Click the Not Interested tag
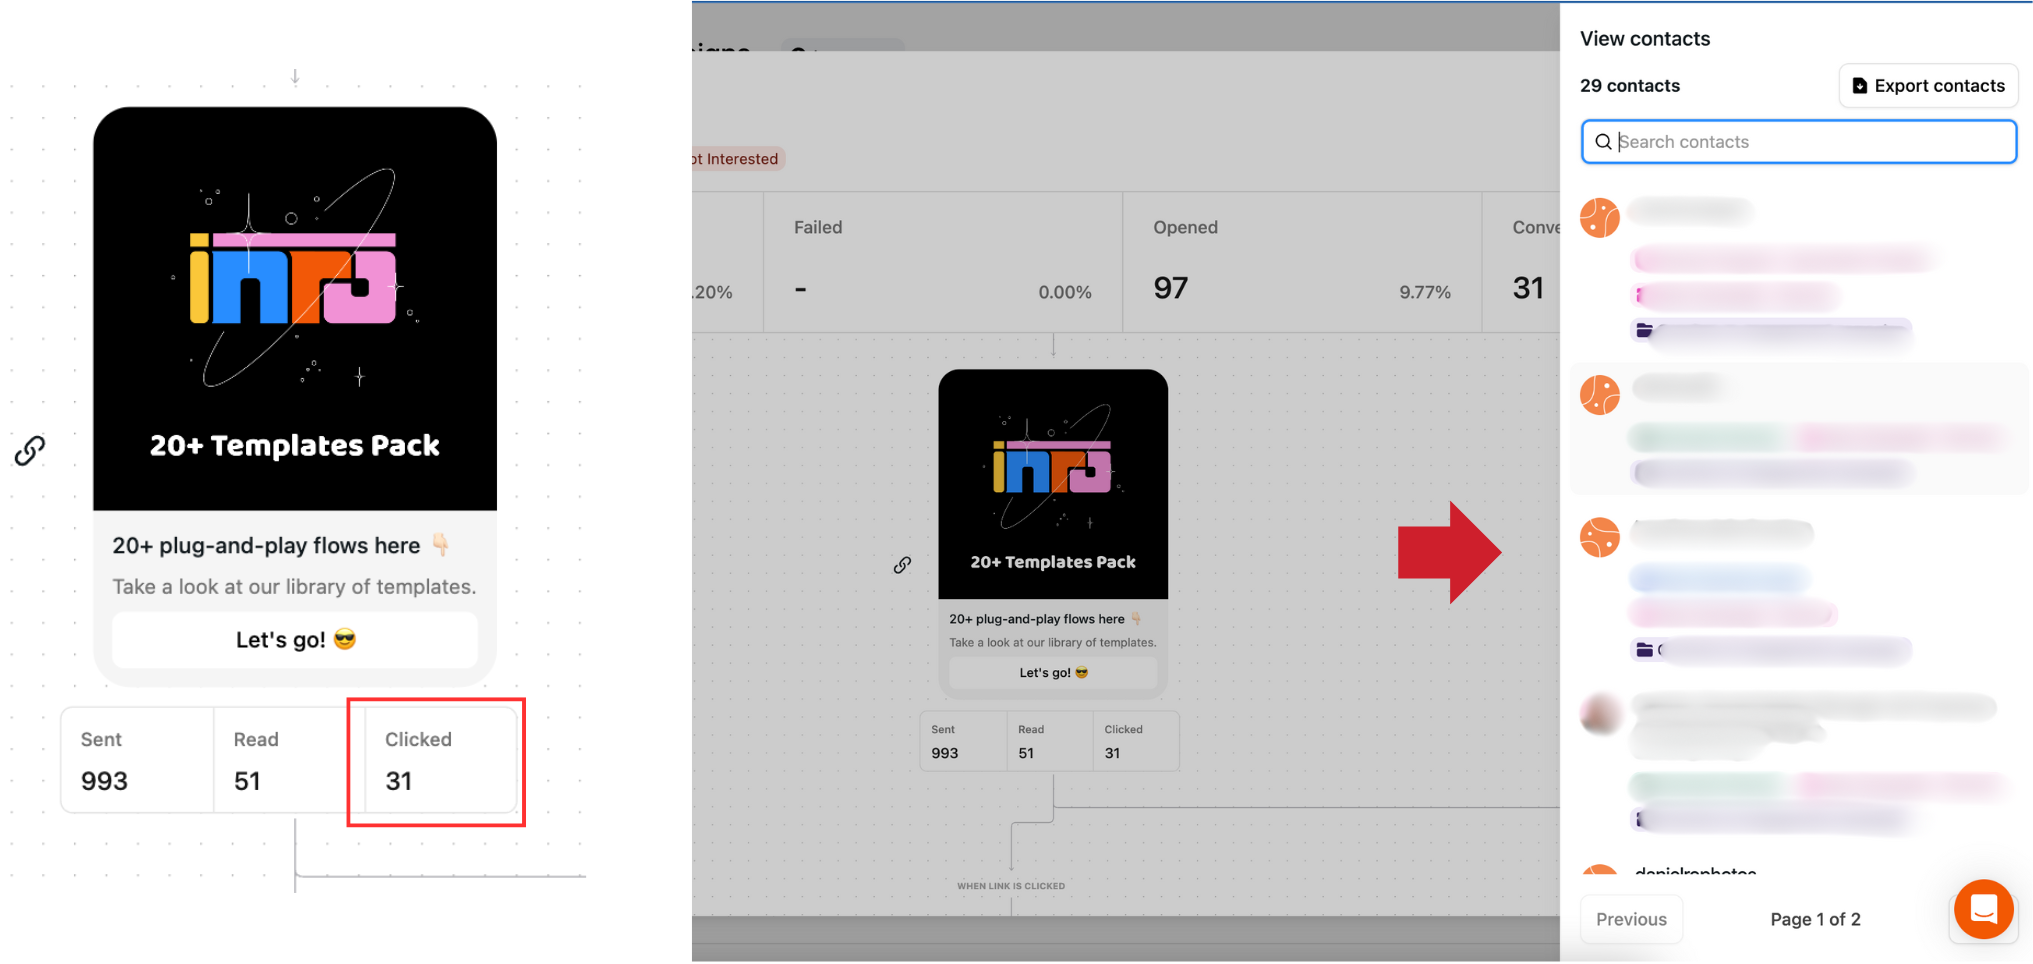Image resolution: width=2033 pixels, height=964 pixels. [737, 159]
